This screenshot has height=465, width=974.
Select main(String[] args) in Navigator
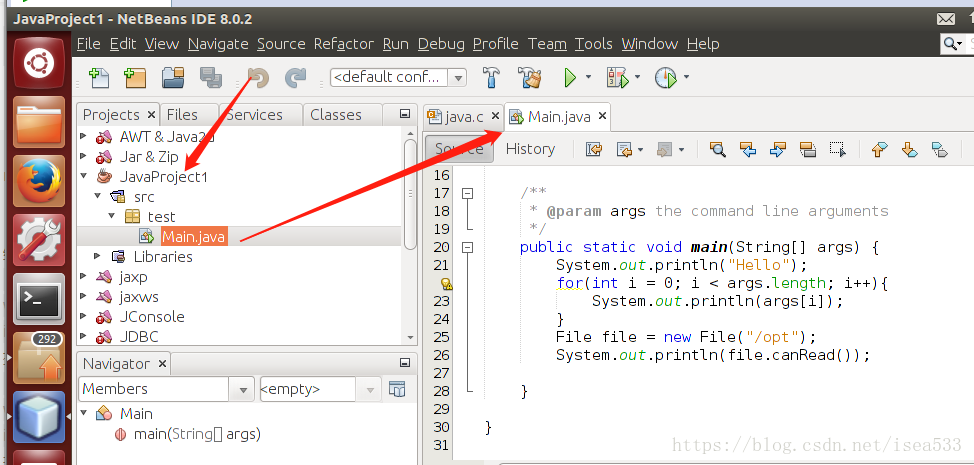click(x=197, y=434)
